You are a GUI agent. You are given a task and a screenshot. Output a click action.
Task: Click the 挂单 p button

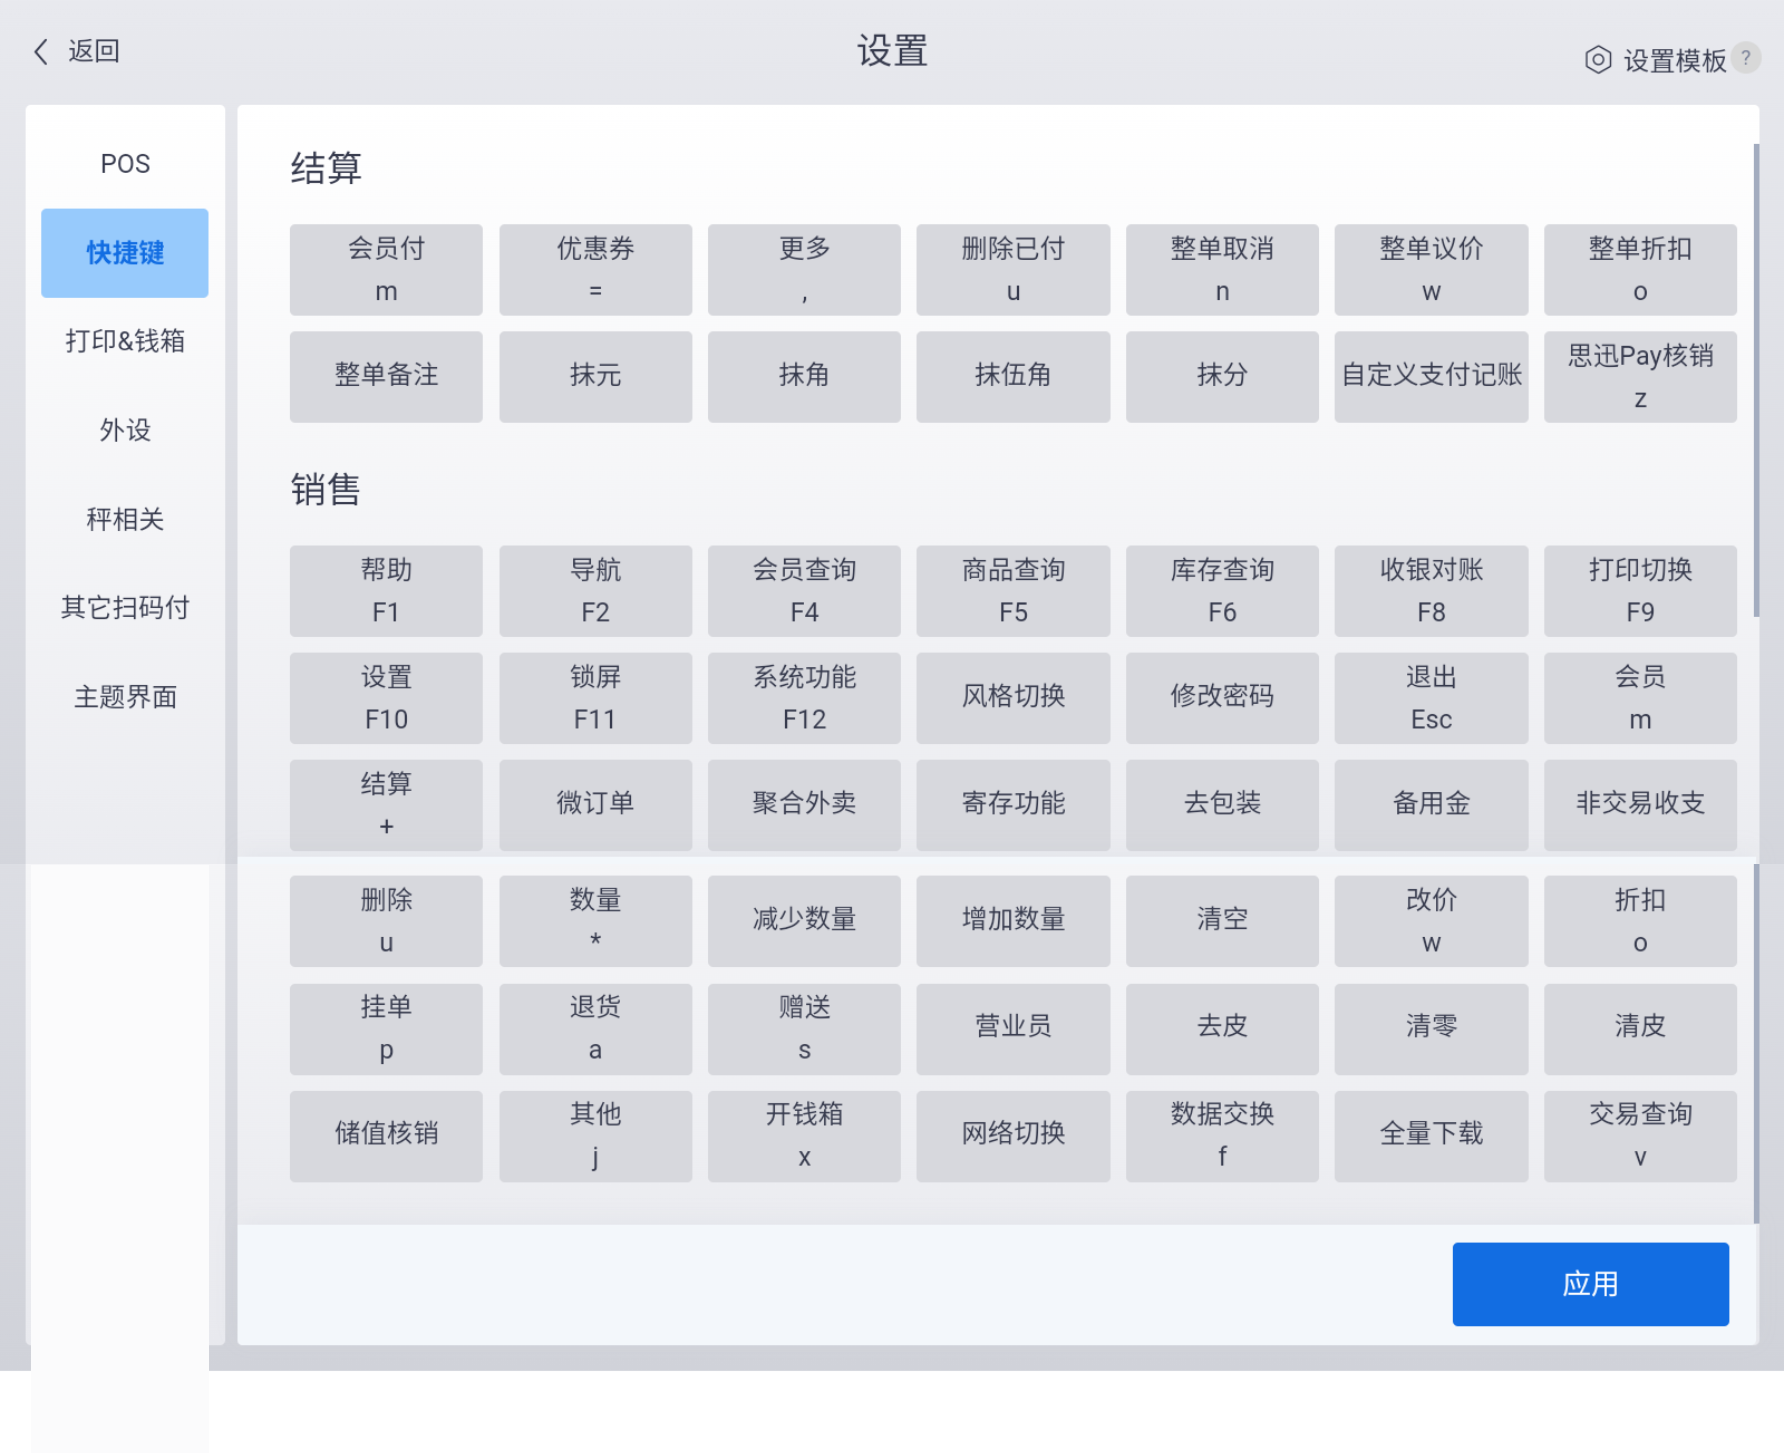386,1029
